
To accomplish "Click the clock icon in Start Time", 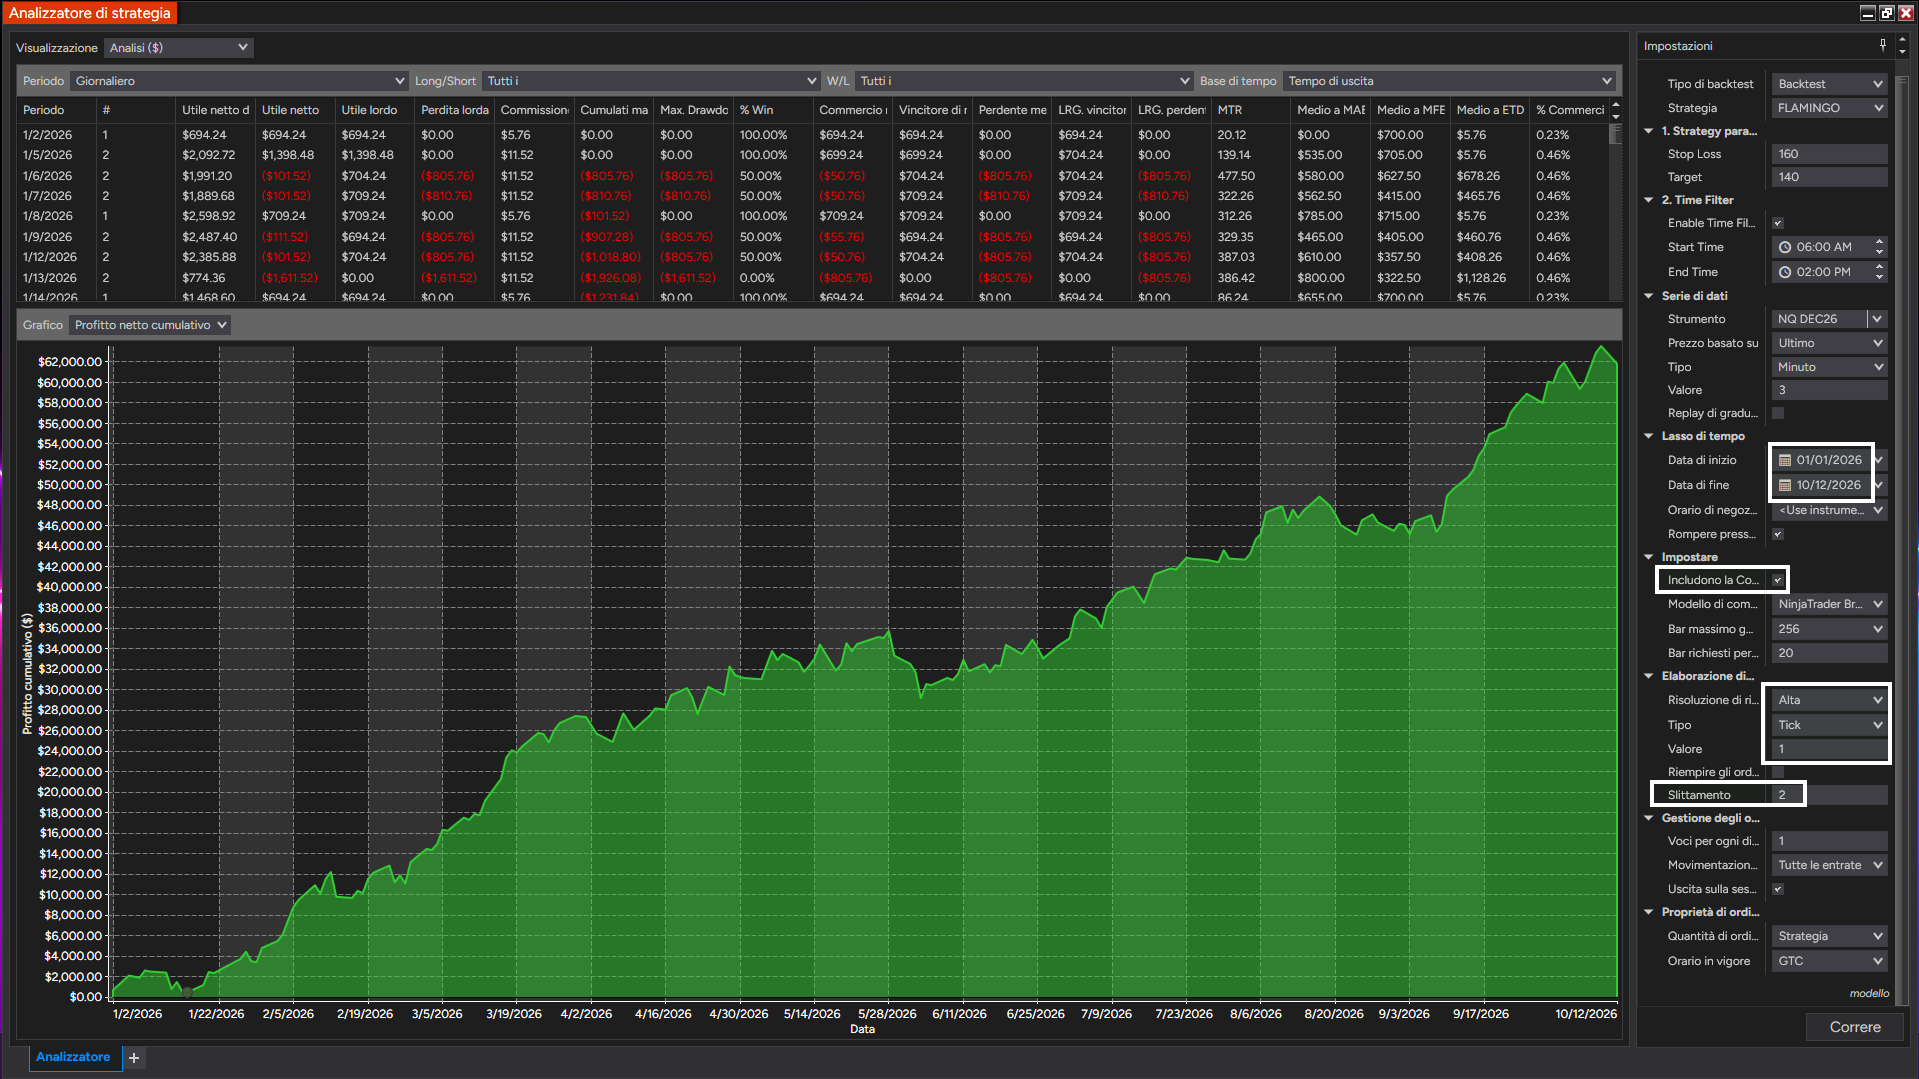I will tap(1785, 247).
